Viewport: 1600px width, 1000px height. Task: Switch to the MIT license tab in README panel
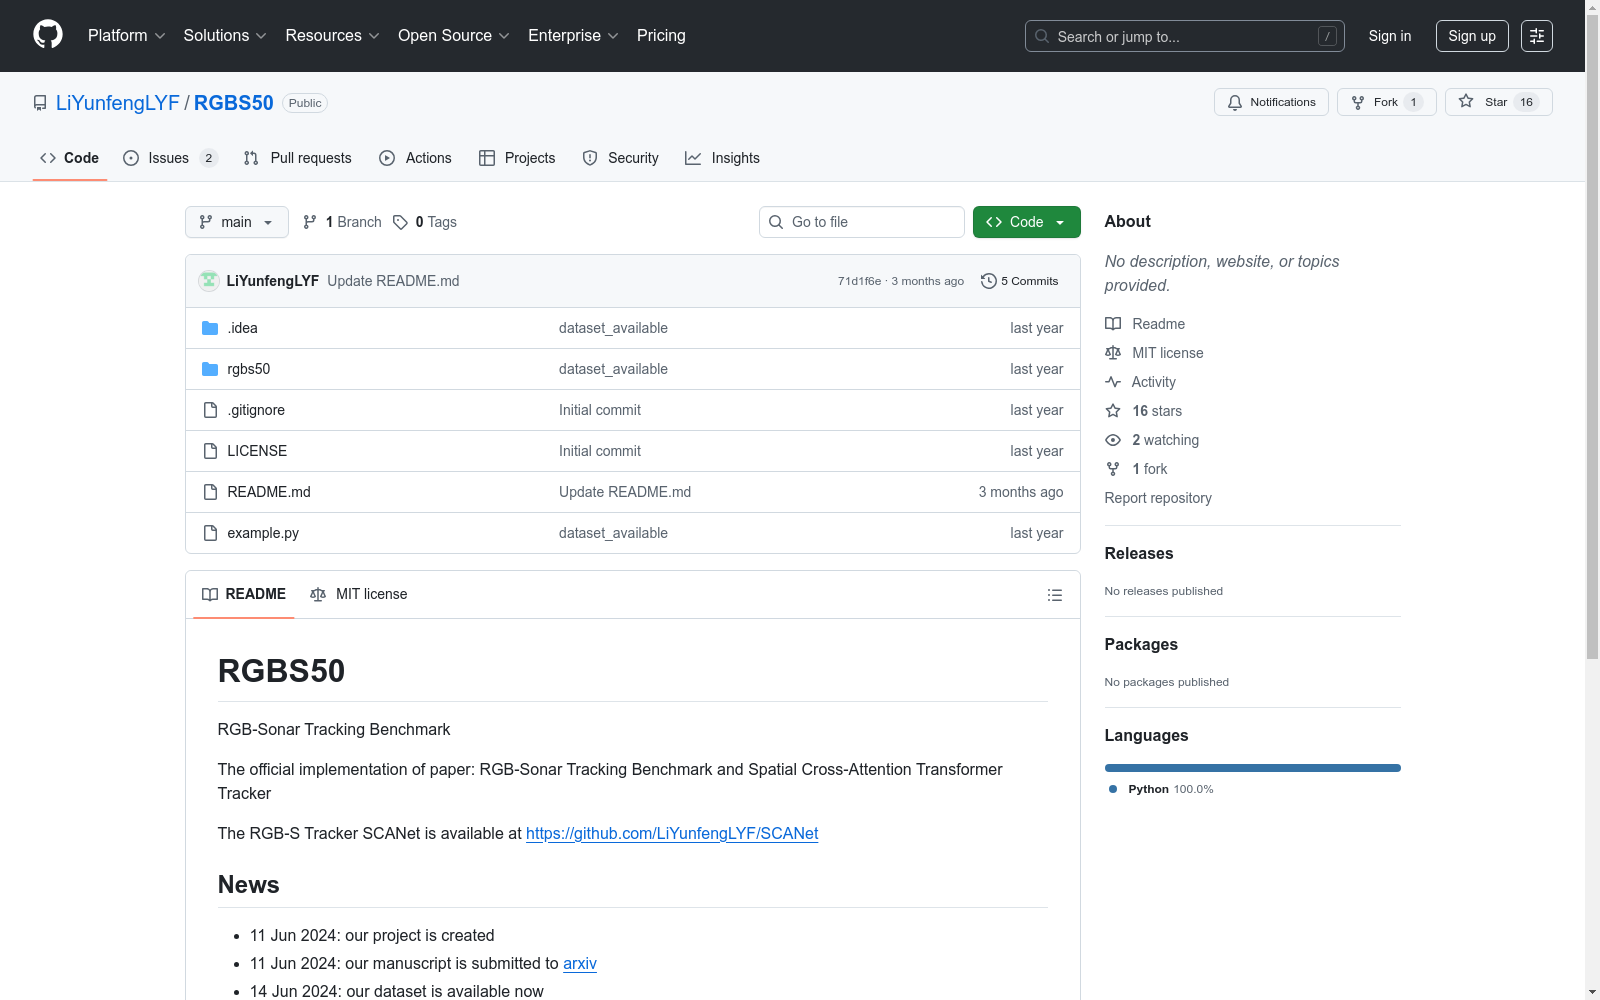(x=359, y=595)
